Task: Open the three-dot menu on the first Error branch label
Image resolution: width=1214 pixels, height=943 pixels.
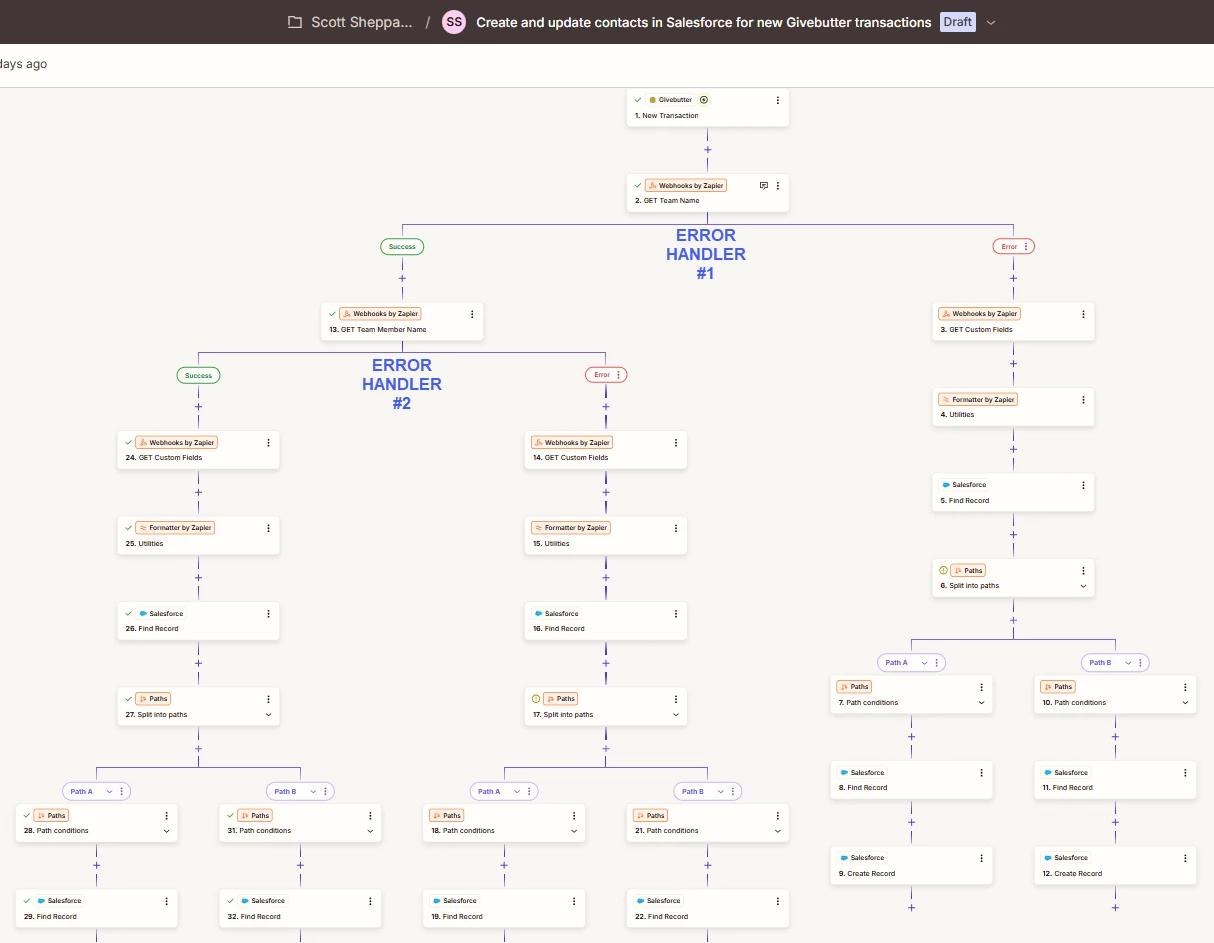Action: [x=1026, y=246]
